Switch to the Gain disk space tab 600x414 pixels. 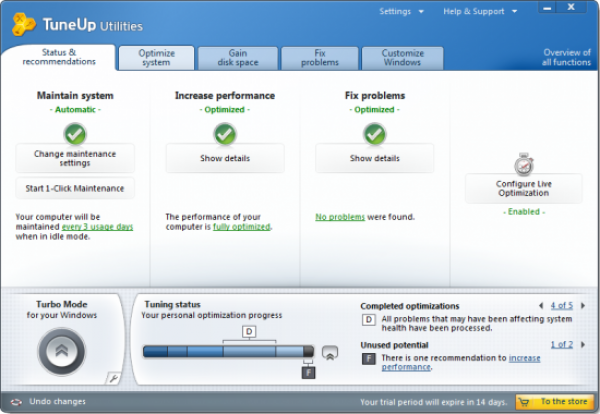(x=238, y=58)
